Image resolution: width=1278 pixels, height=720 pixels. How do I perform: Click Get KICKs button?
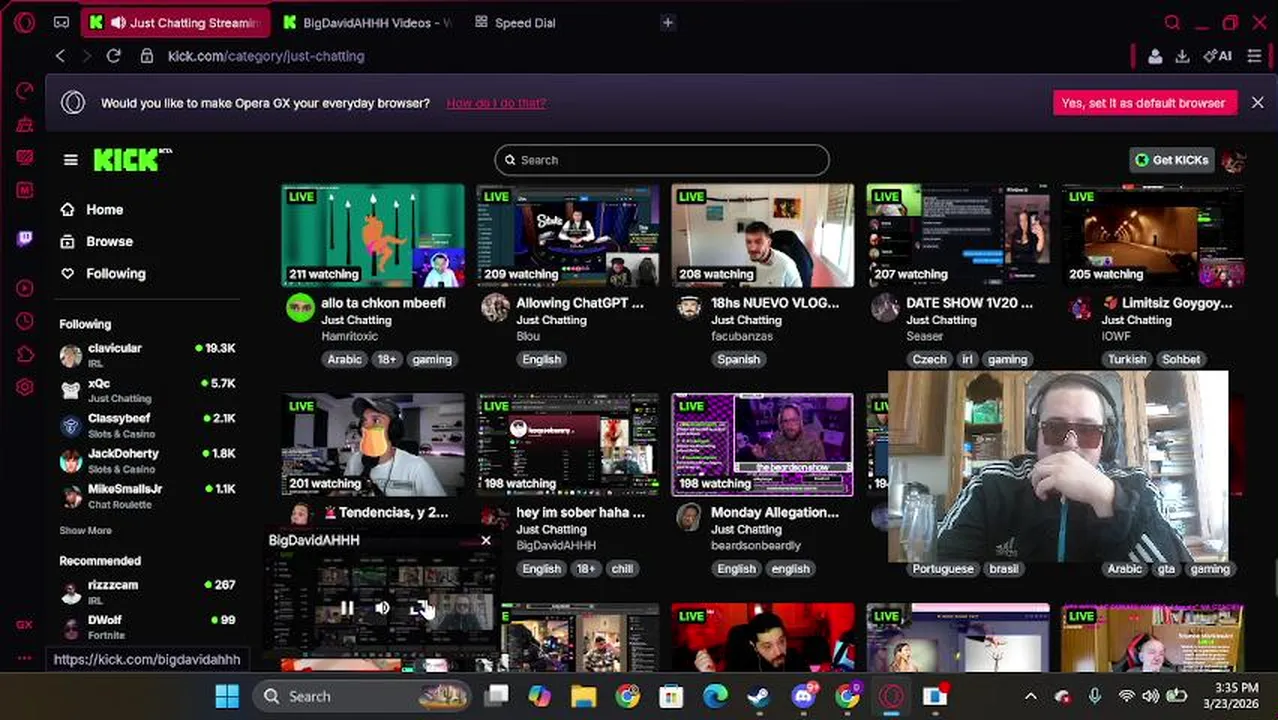[x=1171, y=160]
